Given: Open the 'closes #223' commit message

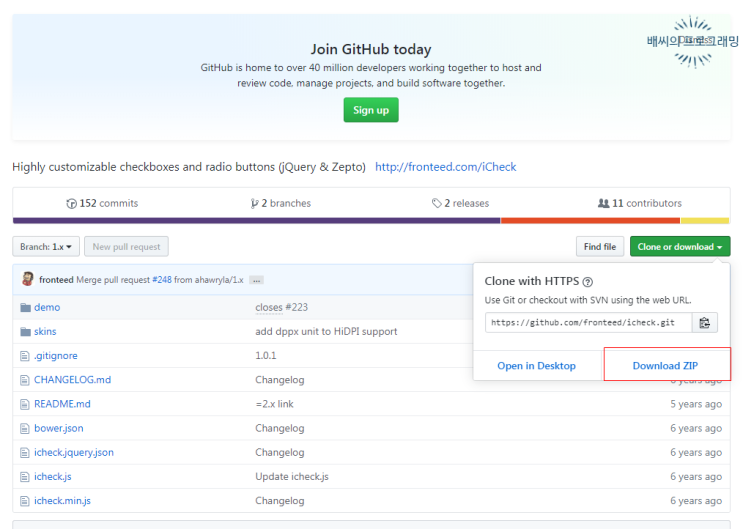Looking at the screenshot, I should (281, 307).
